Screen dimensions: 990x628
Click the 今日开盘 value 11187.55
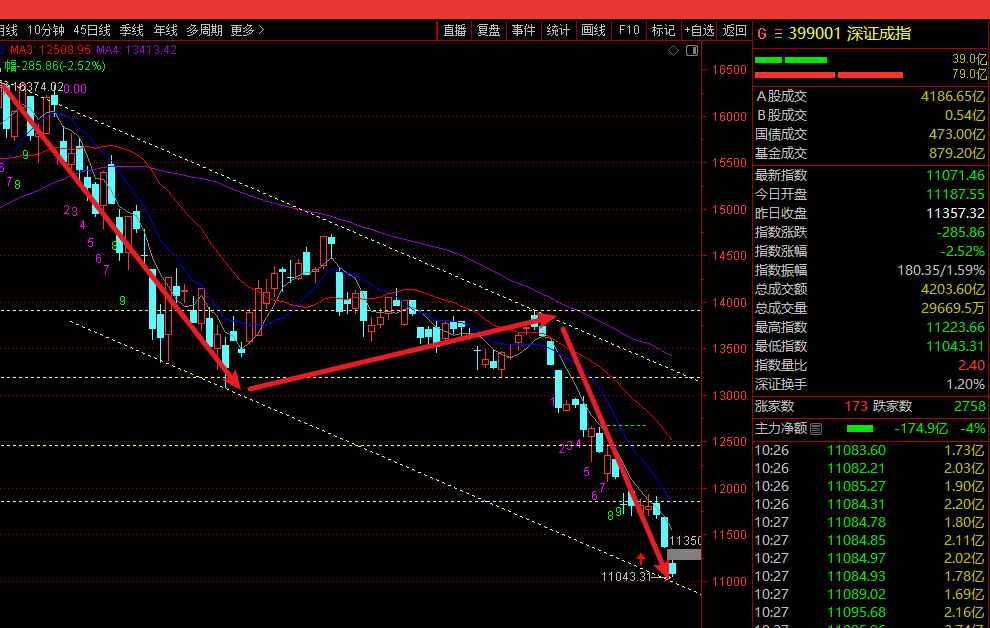[x=955, y=194]
